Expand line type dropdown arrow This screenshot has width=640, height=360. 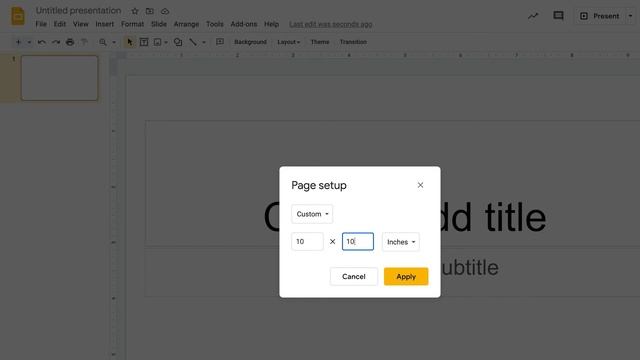point(204,42)
